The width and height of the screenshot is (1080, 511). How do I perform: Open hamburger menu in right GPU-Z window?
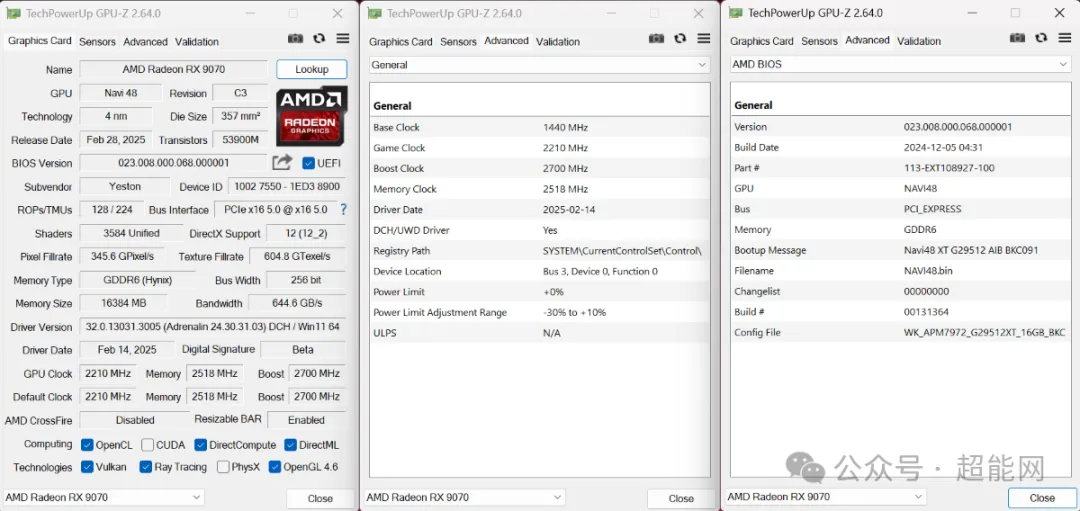coord(1065,39)
